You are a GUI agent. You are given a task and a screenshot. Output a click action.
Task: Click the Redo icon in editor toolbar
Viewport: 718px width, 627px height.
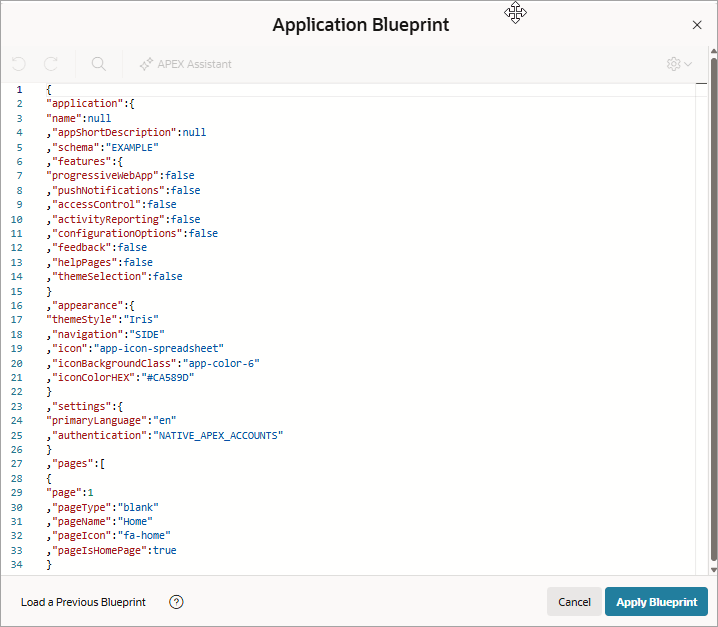51,64
